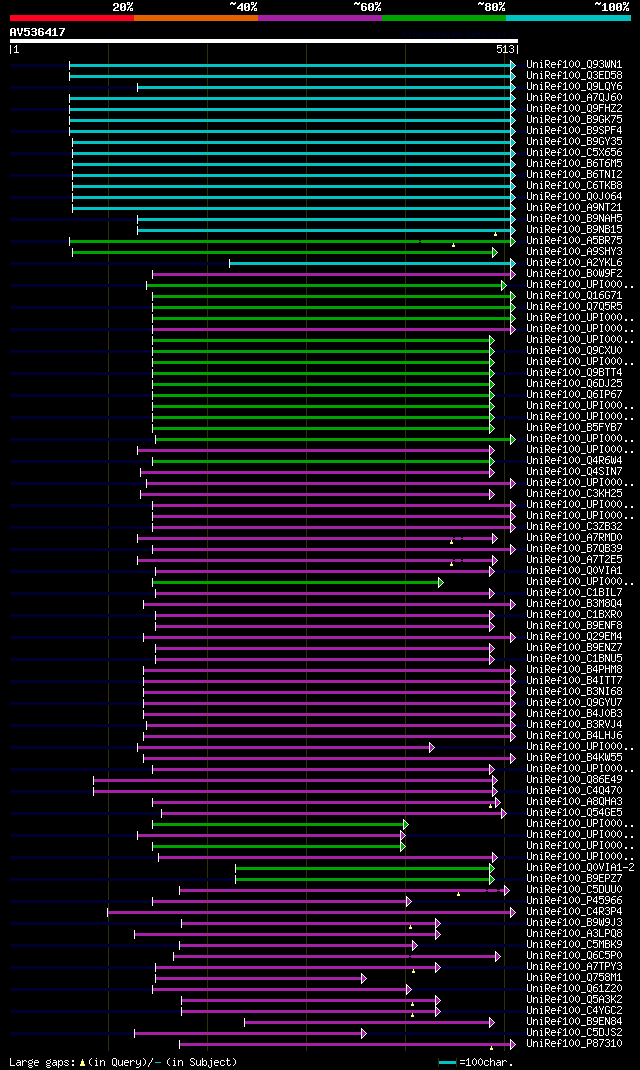Select the UniRef100_Q0VIA1-2 label

pyautogui.click(x=580, y=868)
